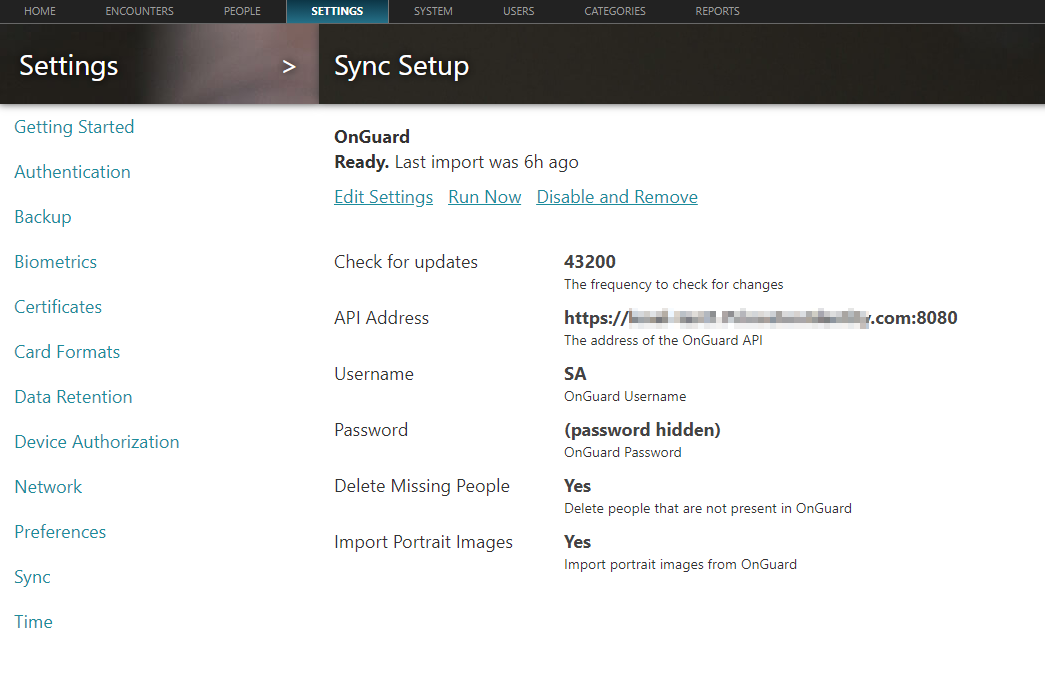Click the '(password hidden)' value
Viewport: 1045px width, 688px height.
(x=642, y=430)
